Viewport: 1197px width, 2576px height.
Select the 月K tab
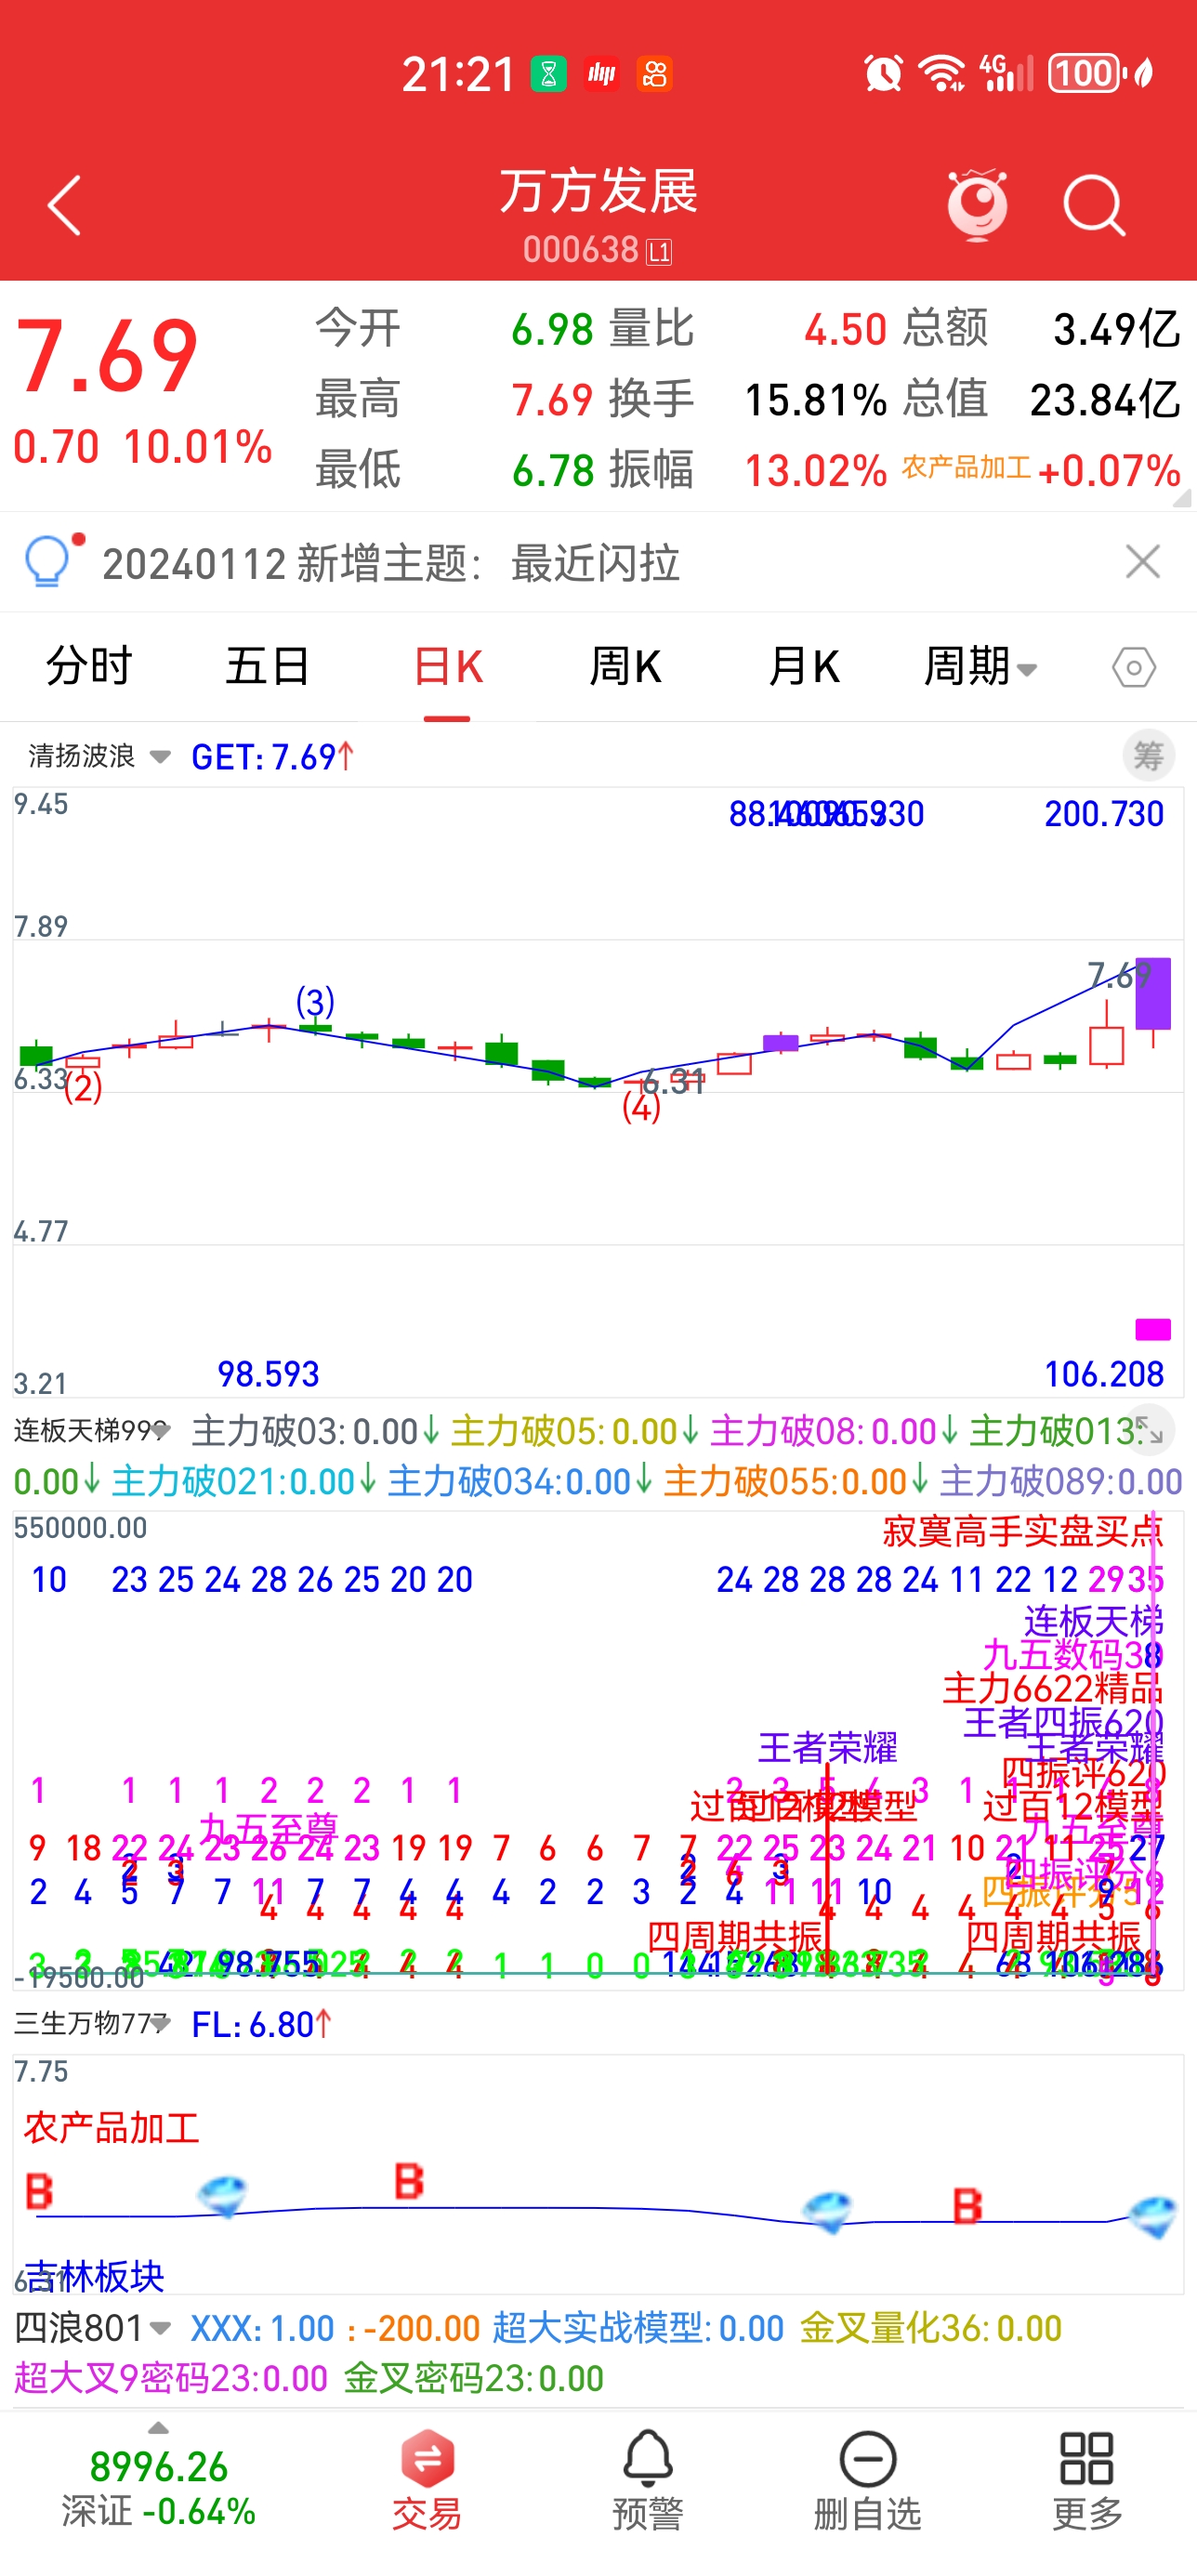[803, 667]
